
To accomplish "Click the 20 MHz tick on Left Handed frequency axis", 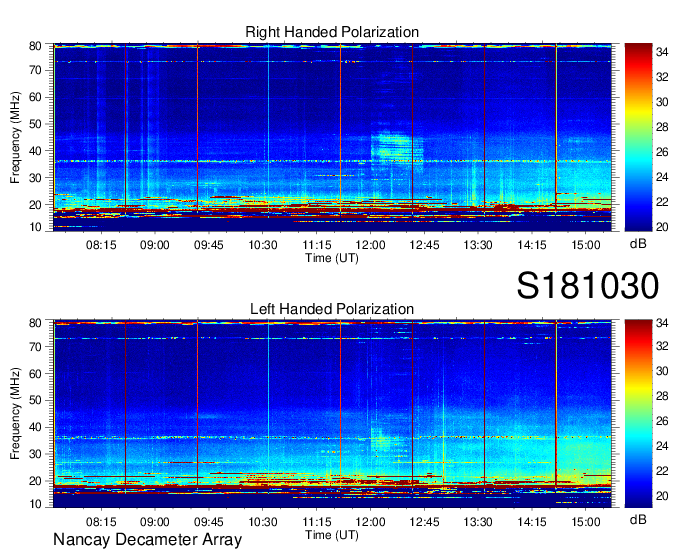I will 35,481.
